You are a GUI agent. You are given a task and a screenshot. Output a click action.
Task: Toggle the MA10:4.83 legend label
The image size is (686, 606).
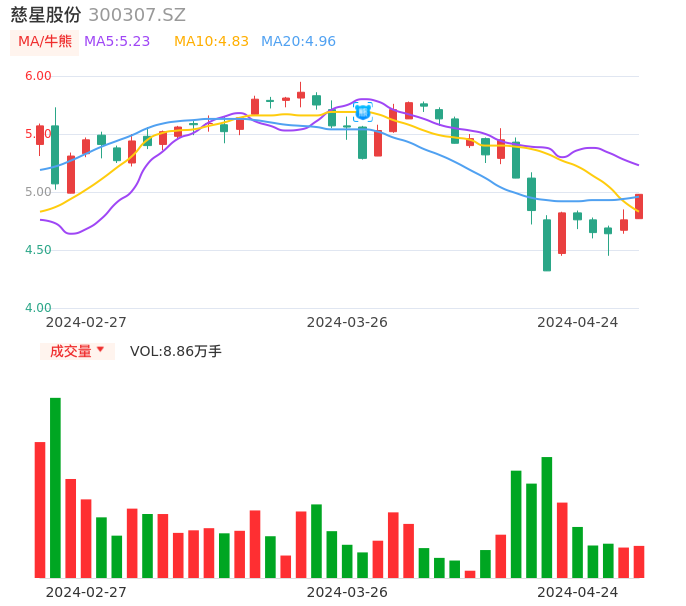pyautogui.click(x=211, y=41)
